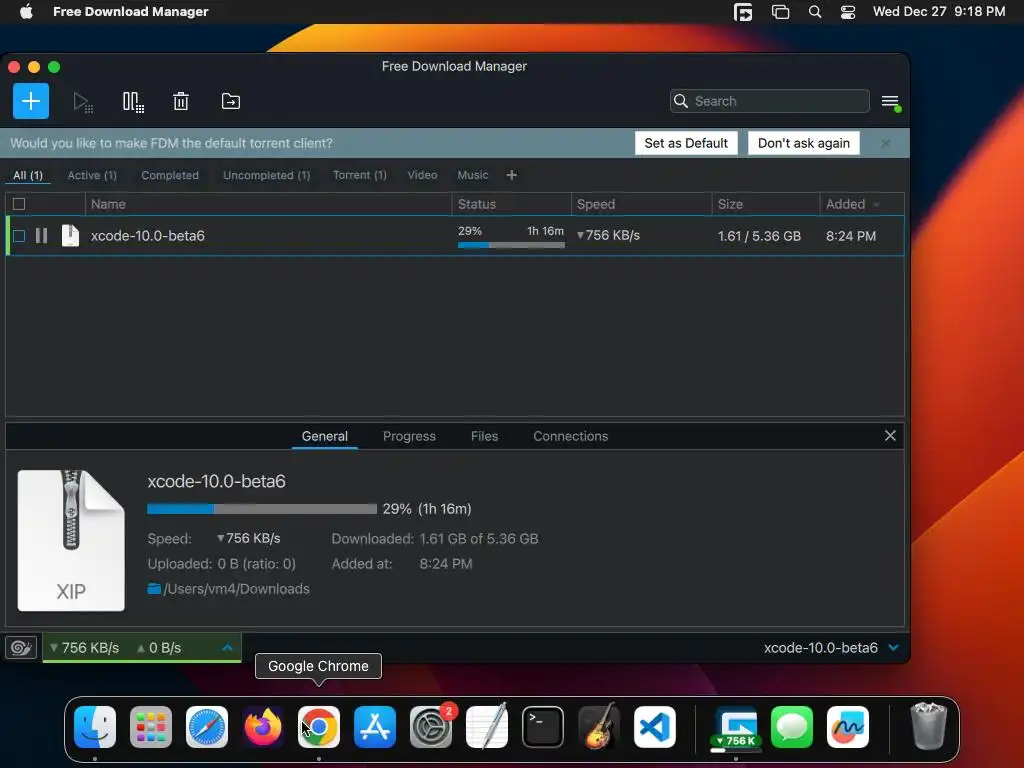This screenshot has width=1024, height=768.
Task: Launch Google Chrome from the dock
Action: click(319, 727)
